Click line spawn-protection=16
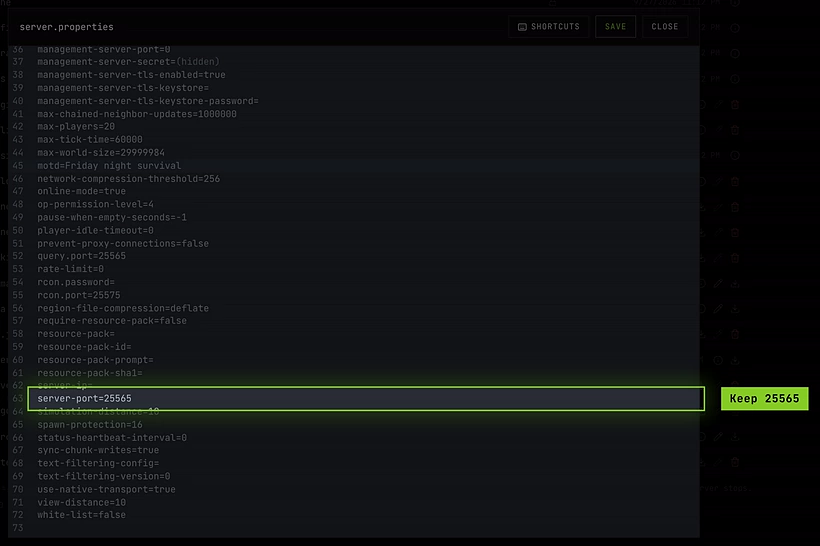The width and height of the screenshot is (820, 546). pyautogui.click(x=90, y=425)
